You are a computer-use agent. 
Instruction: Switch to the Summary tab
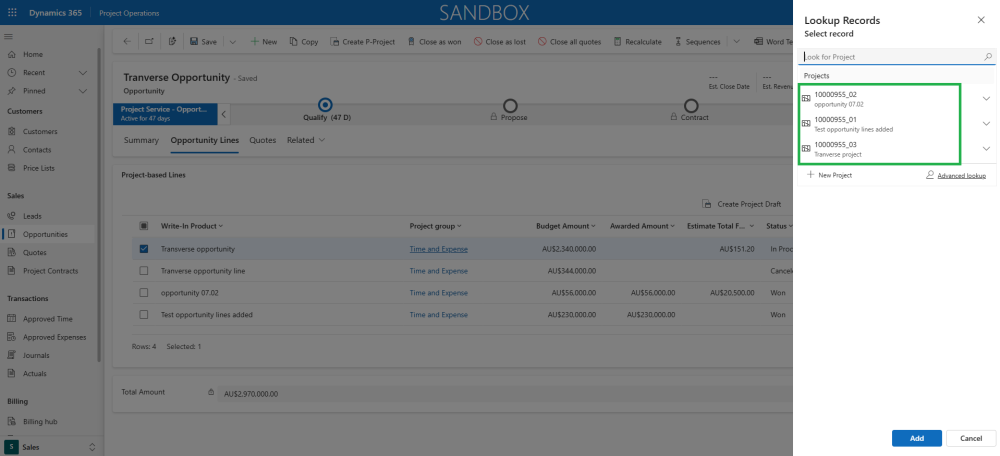[x=141, y=140]
